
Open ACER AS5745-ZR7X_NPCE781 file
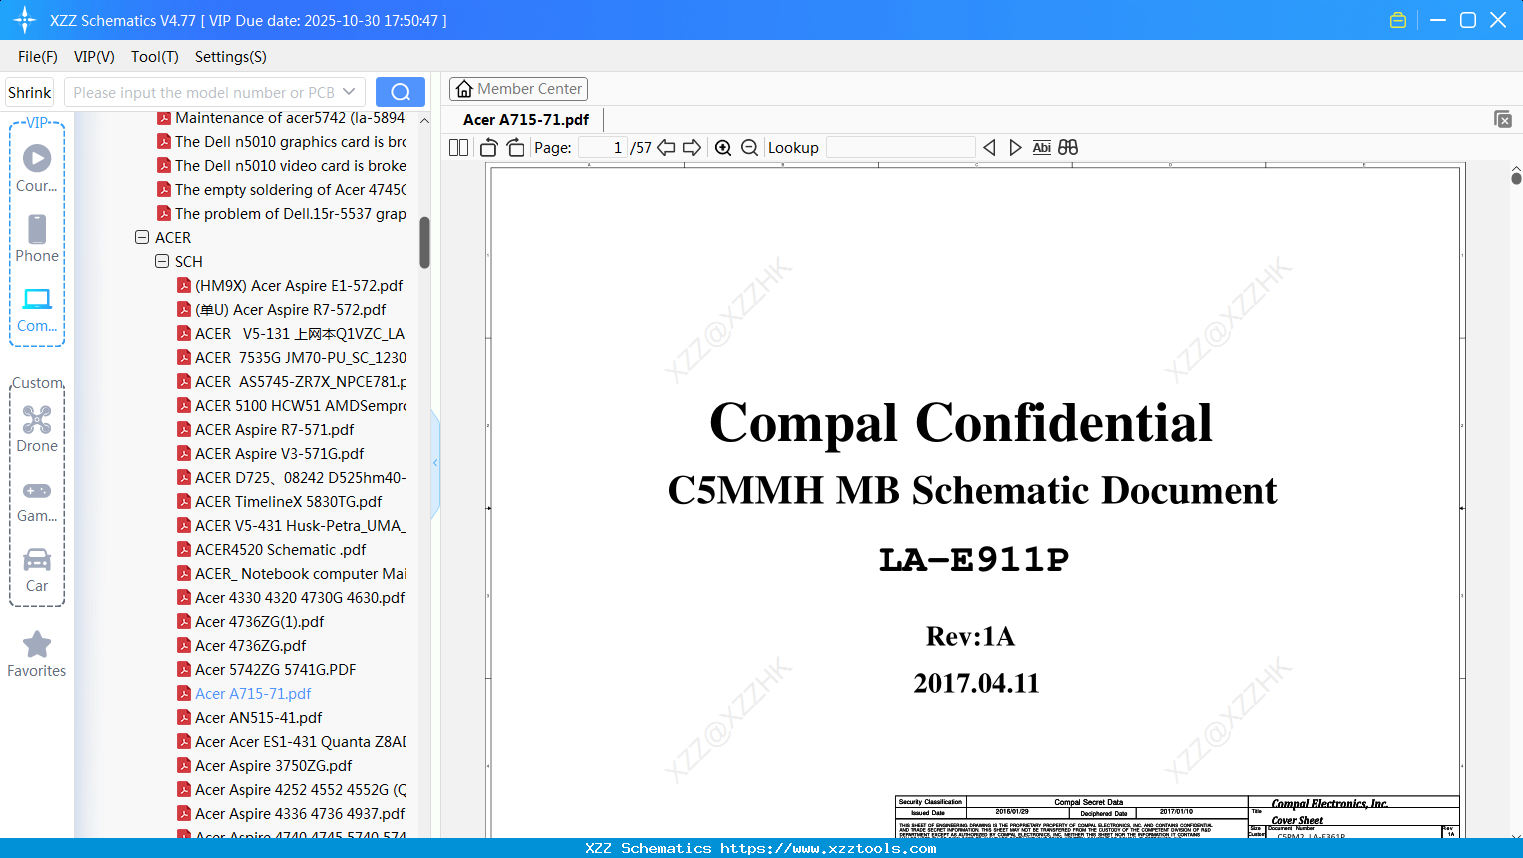tap(301, 382)
